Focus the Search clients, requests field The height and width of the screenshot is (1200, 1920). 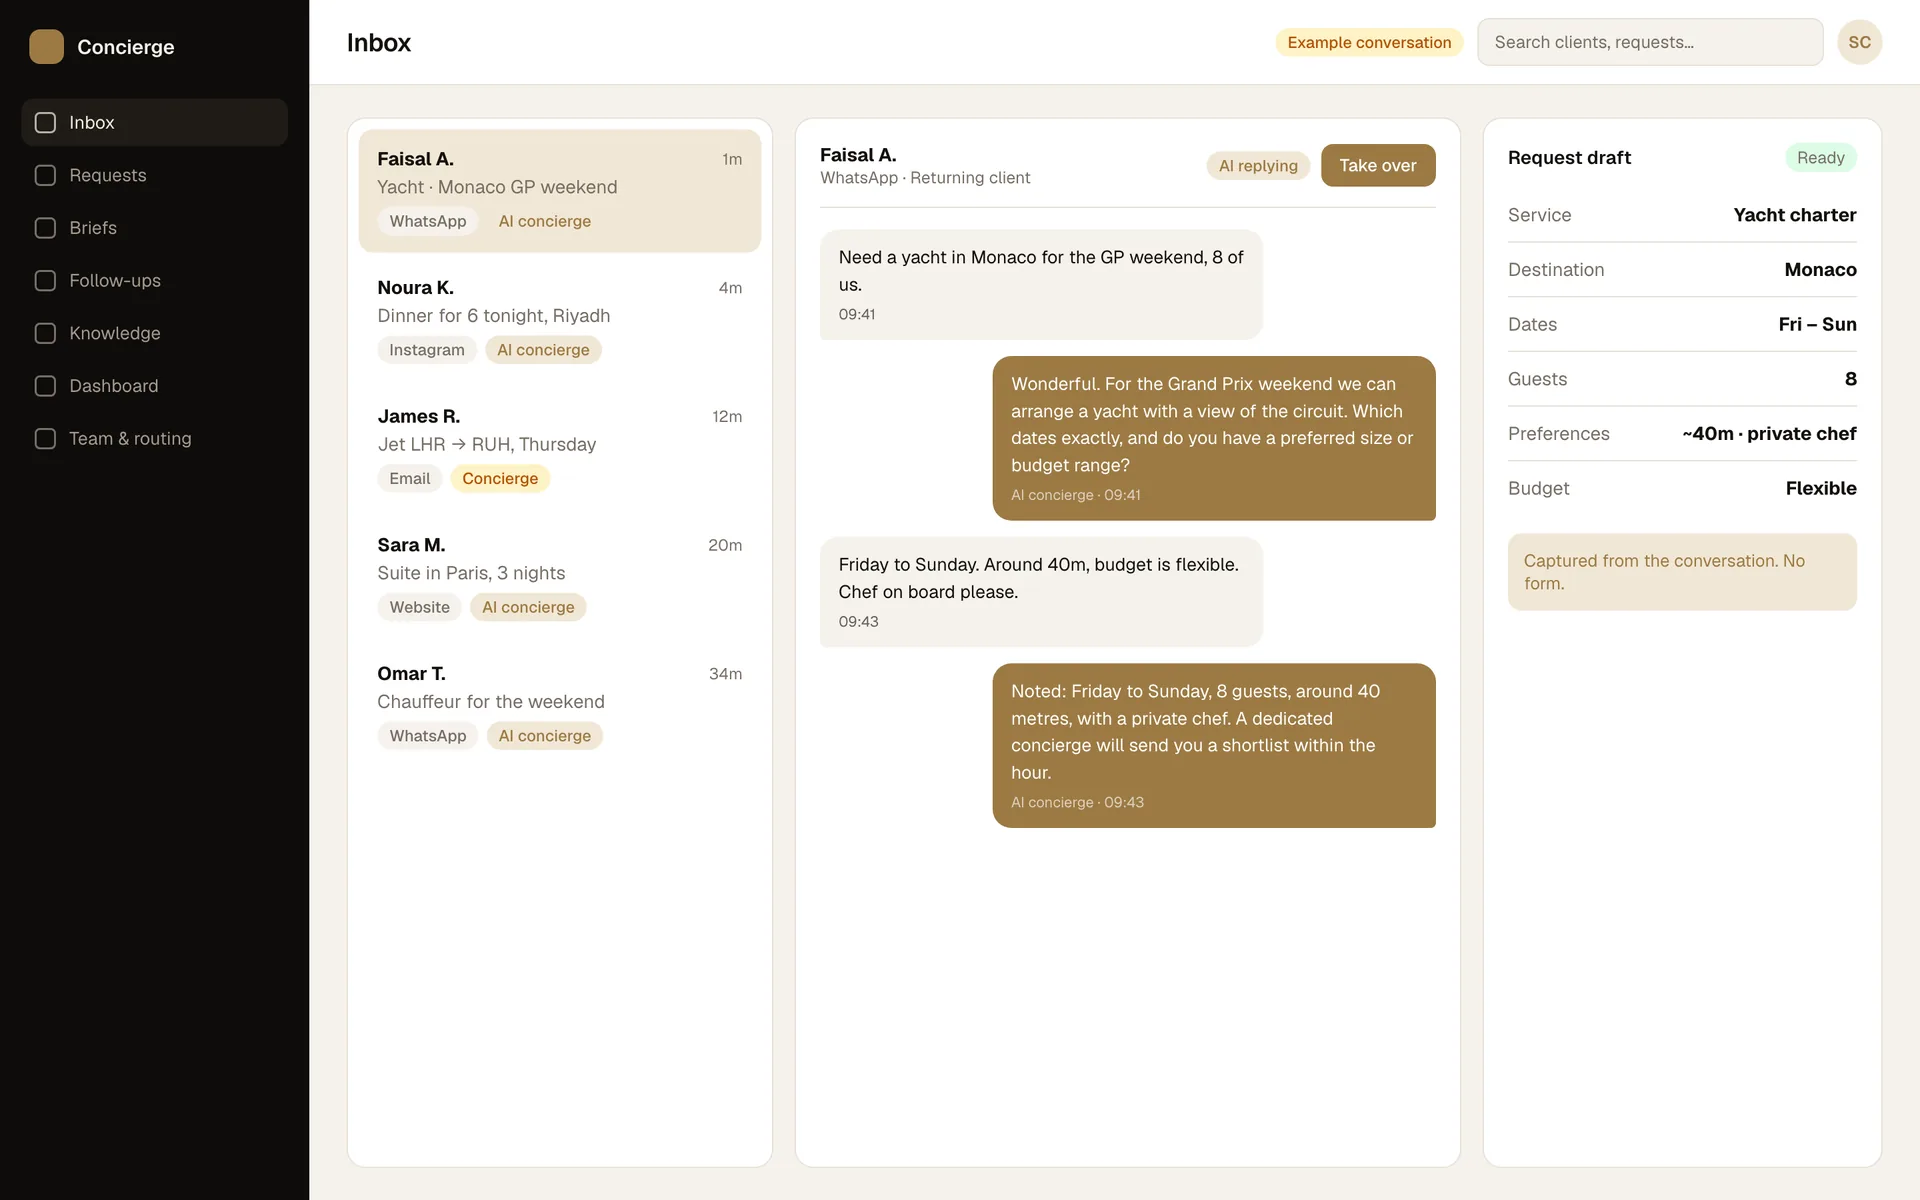click(x=1650, y=42)
